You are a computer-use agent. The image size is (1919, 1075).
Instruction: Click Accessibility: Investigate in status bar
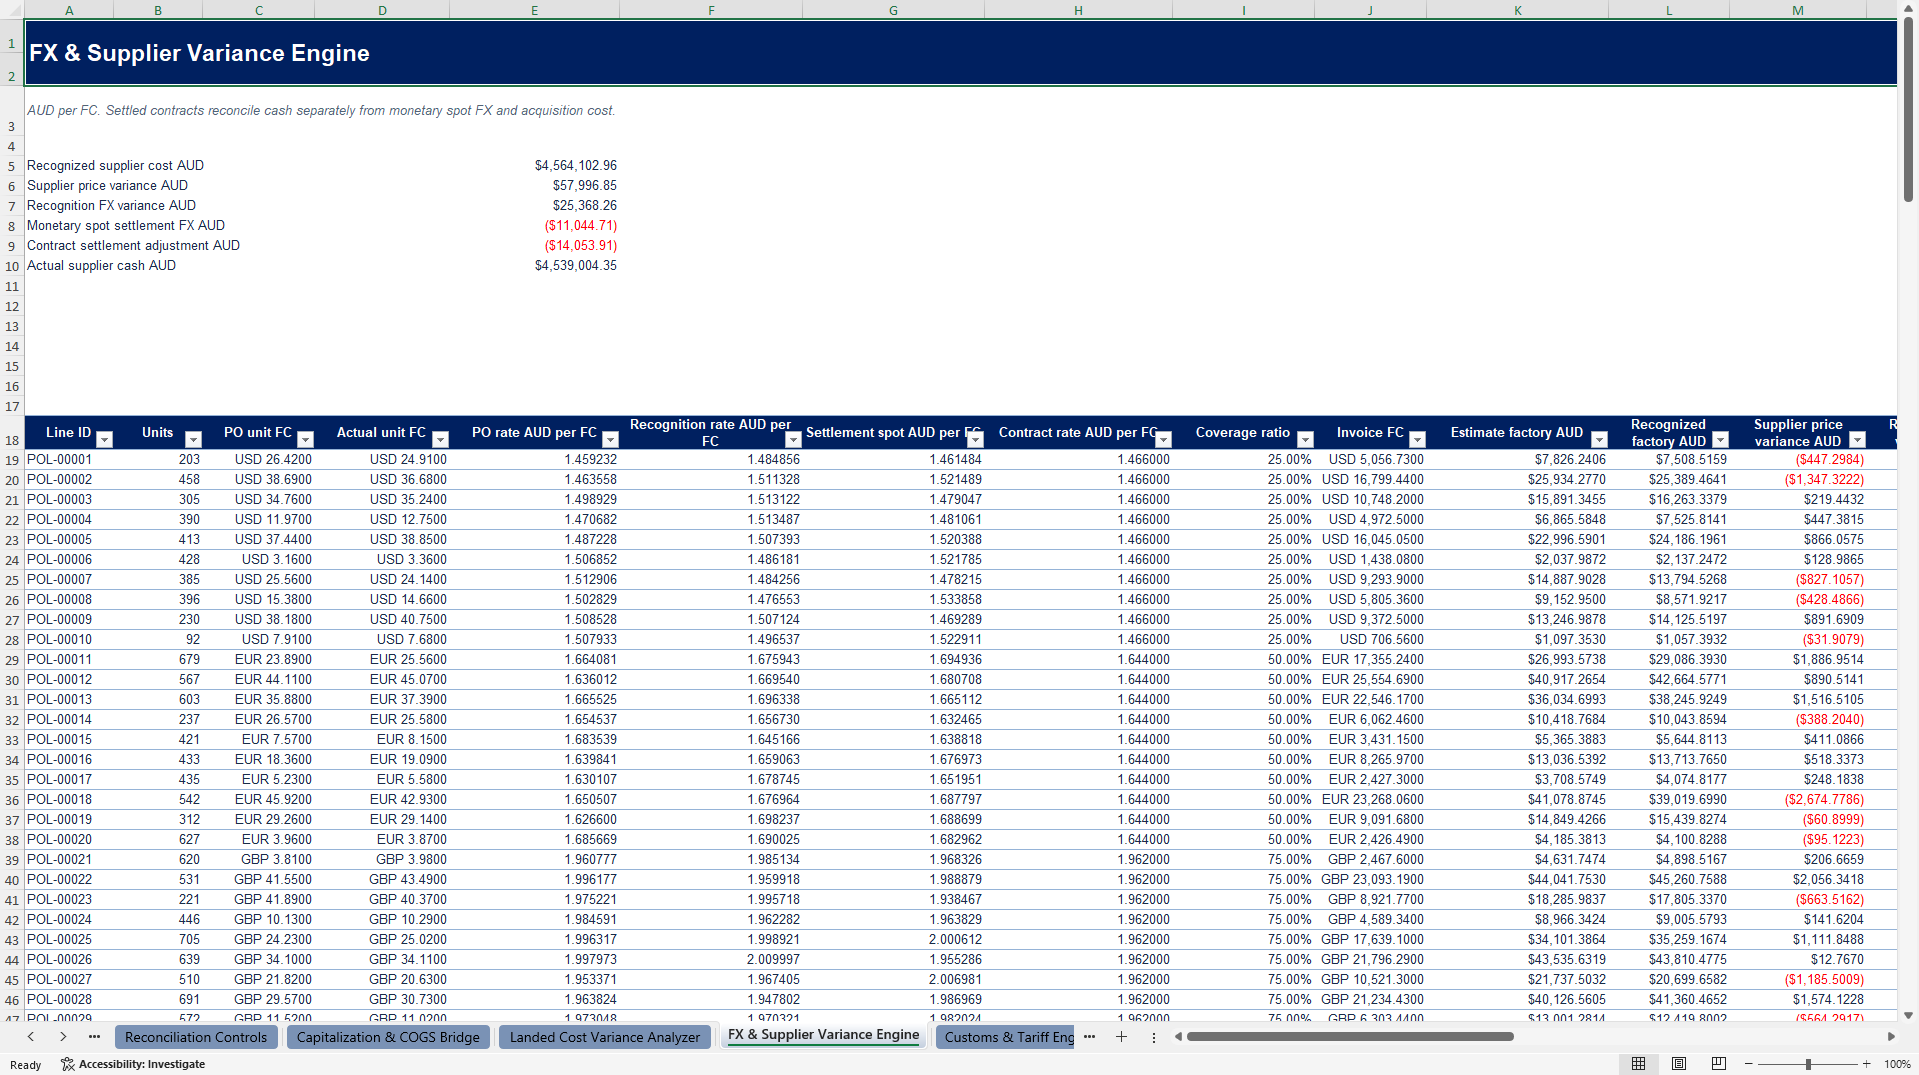click(133, 1064)
